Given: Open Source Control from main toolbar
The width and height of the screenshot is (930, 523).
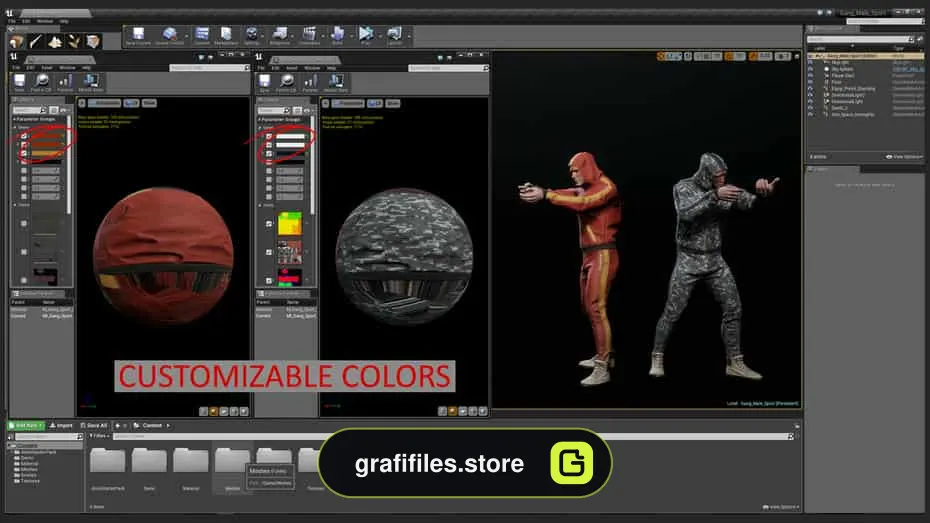Looking at the screenshot, I should click(x=169, y=36).
